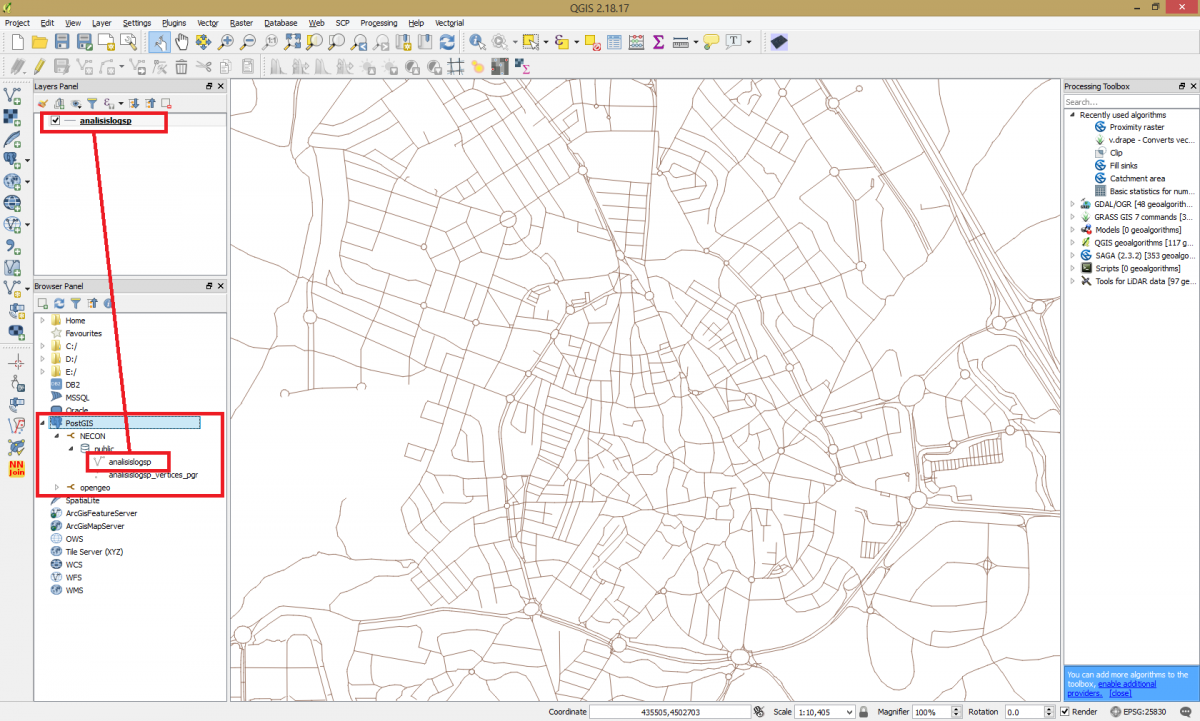The height and width of the screenshot is (721, 1200).
Task: Select the Identify Features tool
Action: 477,42
